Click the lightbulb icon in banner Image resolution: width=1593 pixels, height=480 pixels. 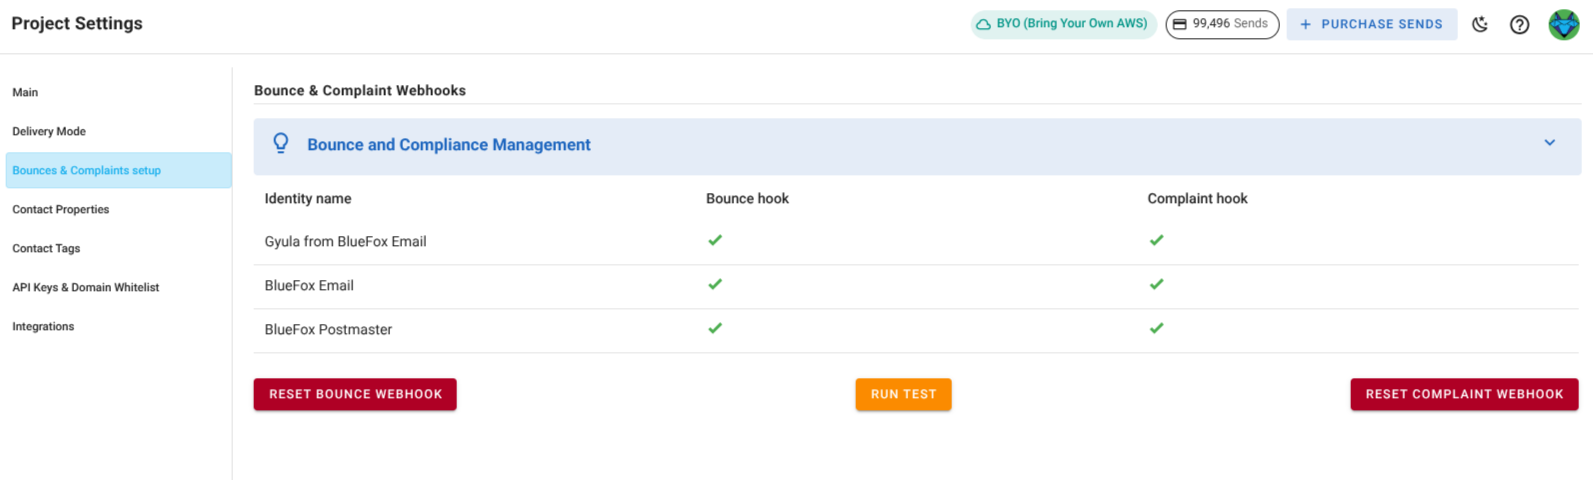tap(281, 143)
